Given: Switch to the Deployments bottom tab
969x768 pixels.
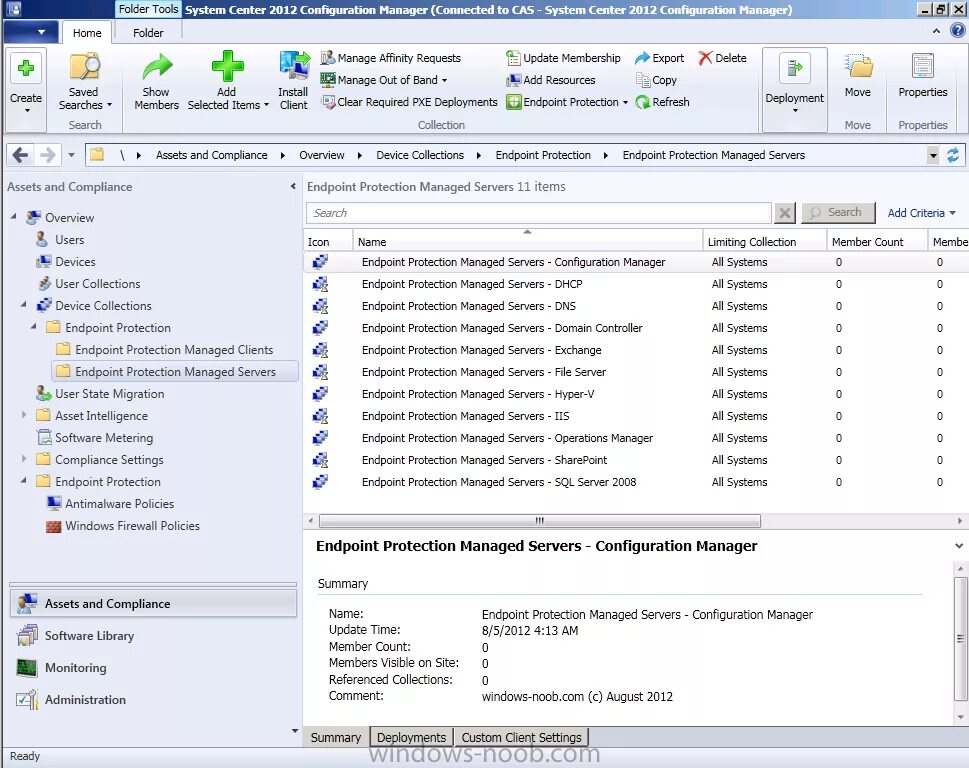Looking at the screenshot, I should (x=411, y=738).
